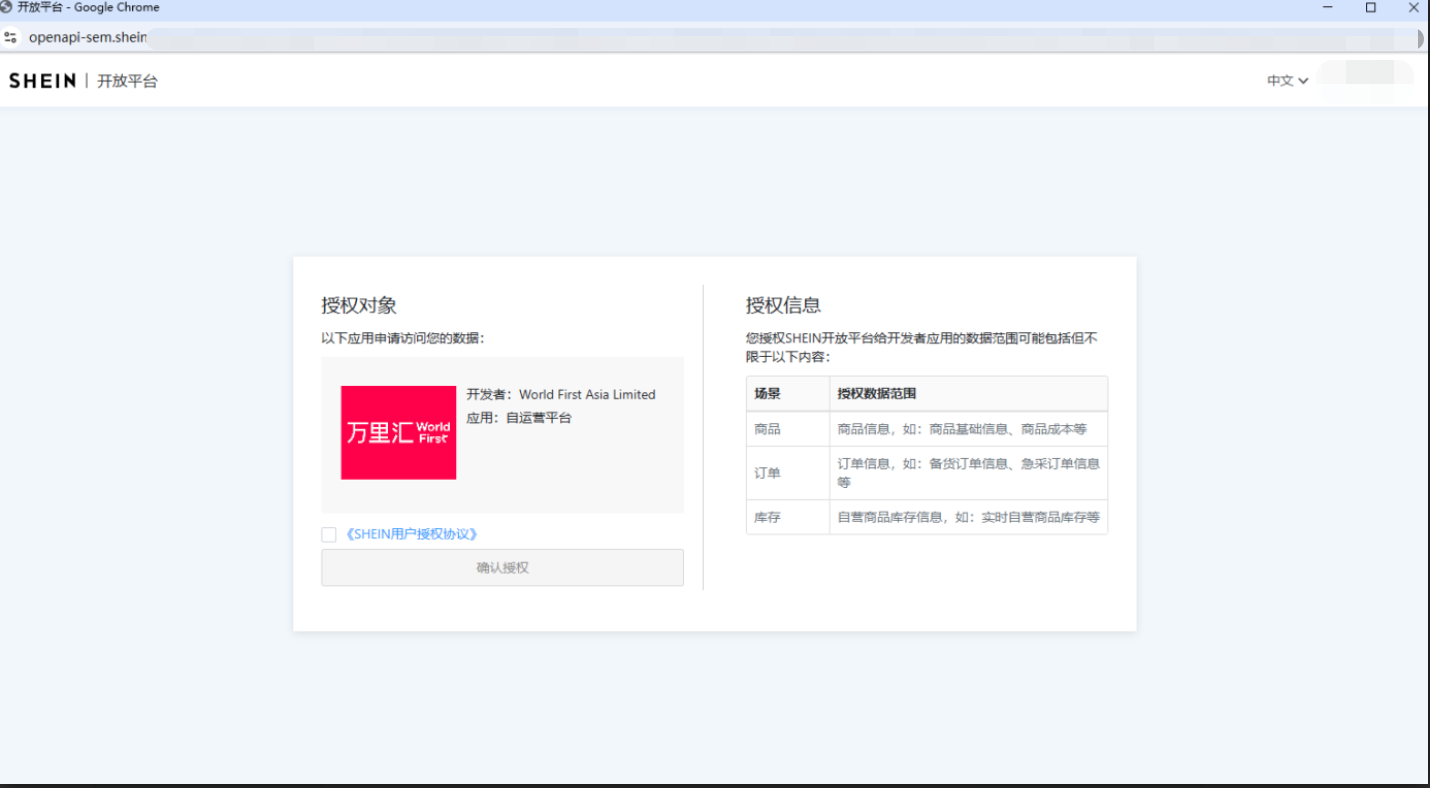The image size is (1430, 788).
Task: Click the chevron arrow beside 中文
Action: (x=1303, y=81)
